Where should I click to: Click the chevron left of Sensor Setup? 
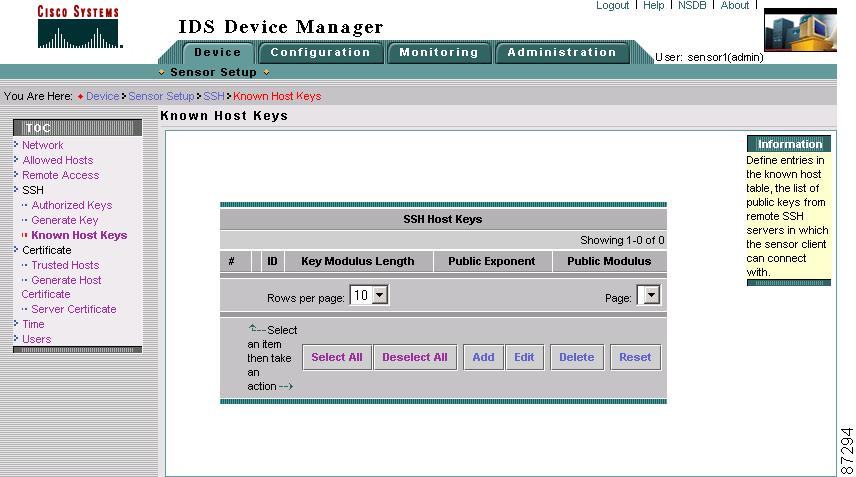pos(162,73)
